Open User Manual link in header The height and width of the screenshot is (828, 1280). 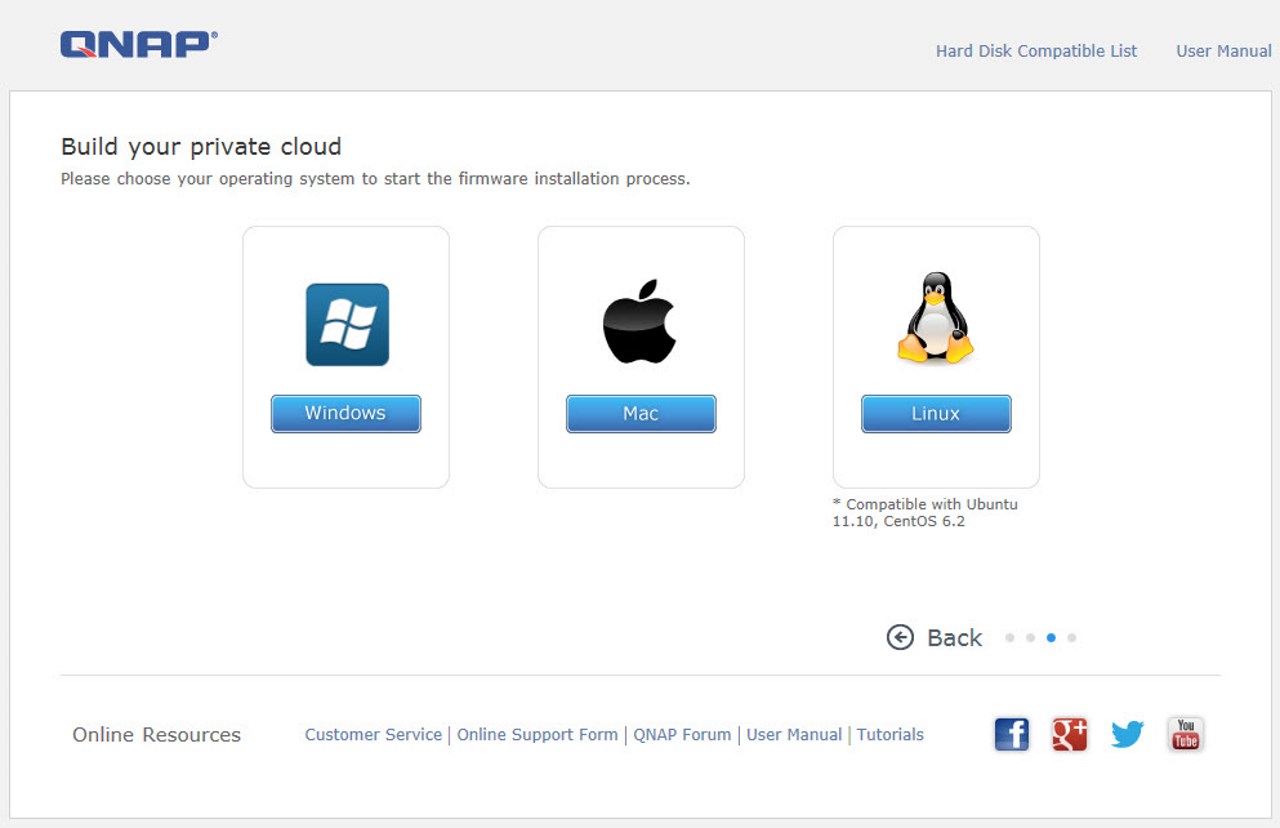(1224, 51)
